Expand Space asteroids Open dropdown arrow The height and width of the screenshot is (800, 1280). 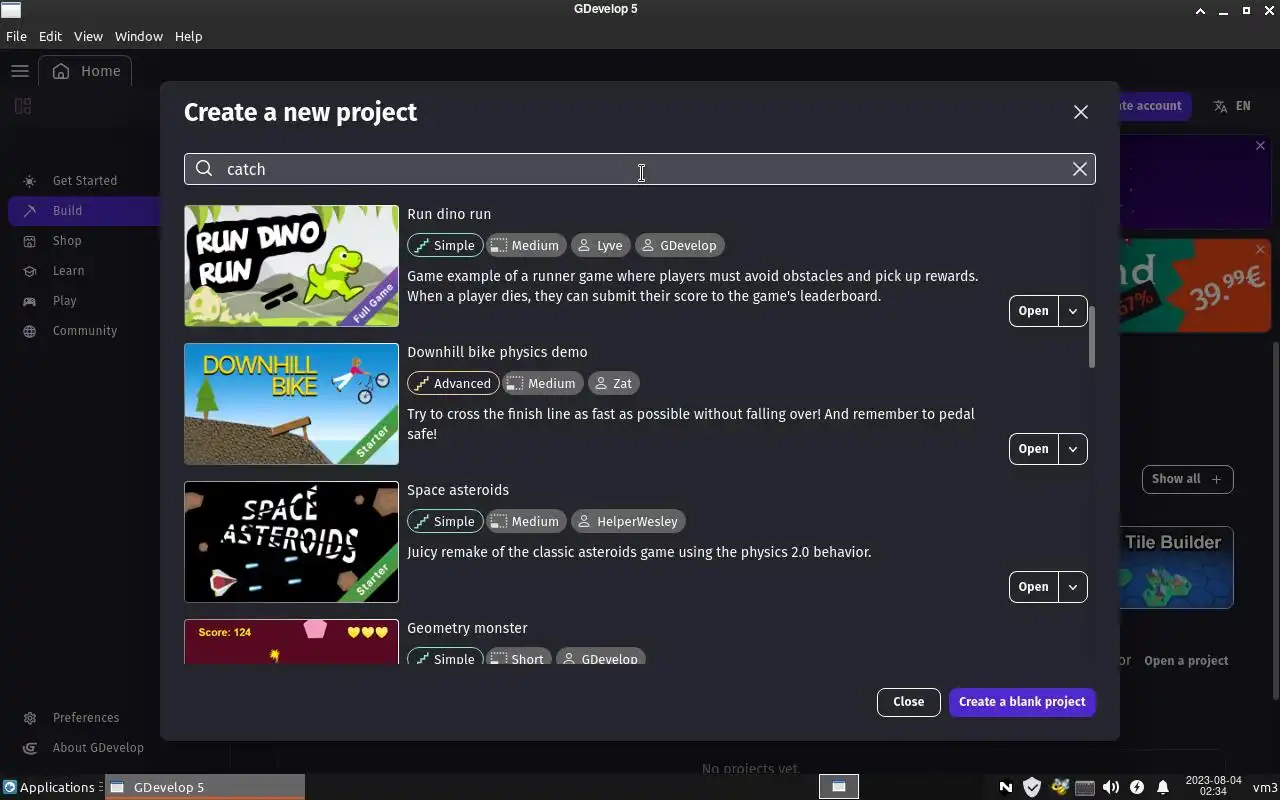point(1073,587)
